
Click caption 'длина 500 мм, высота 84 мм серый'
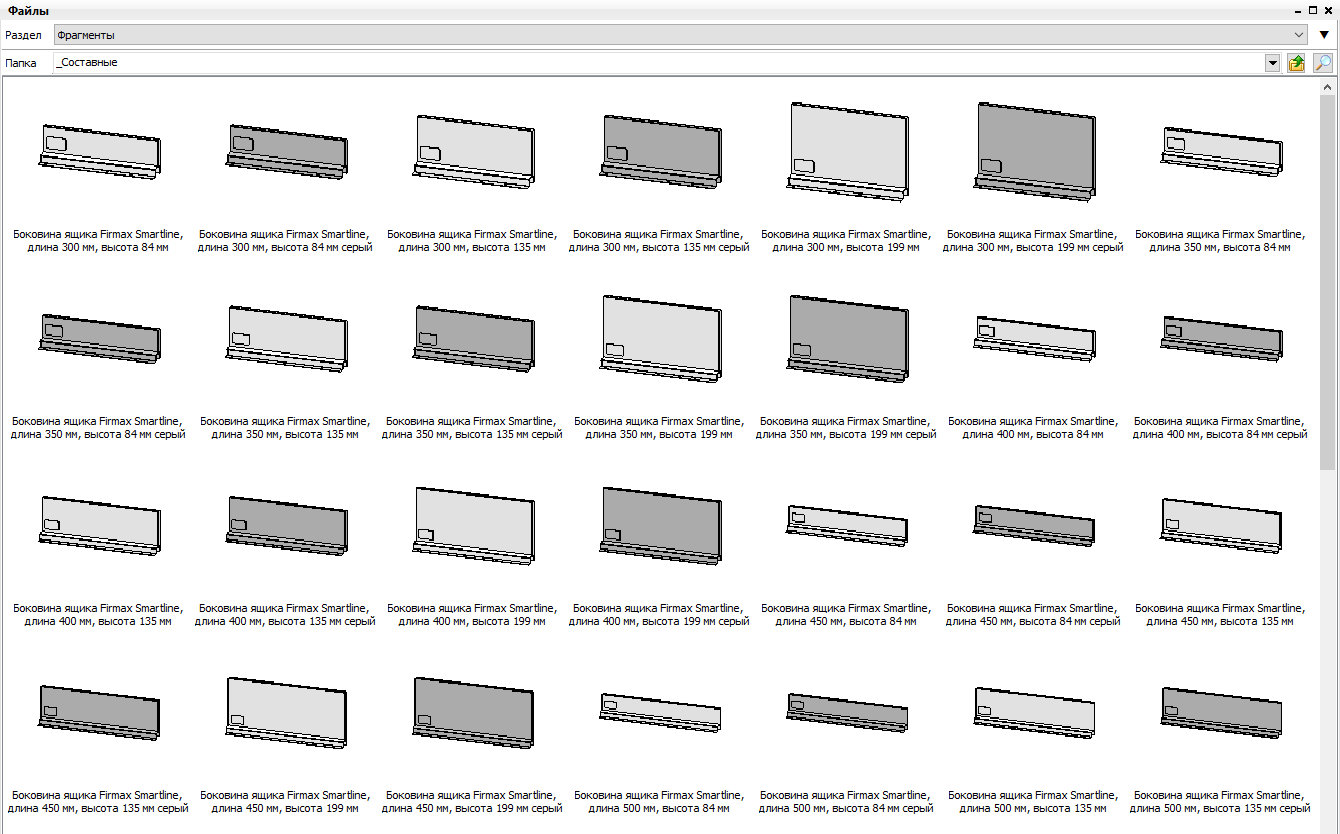[846, 808]
